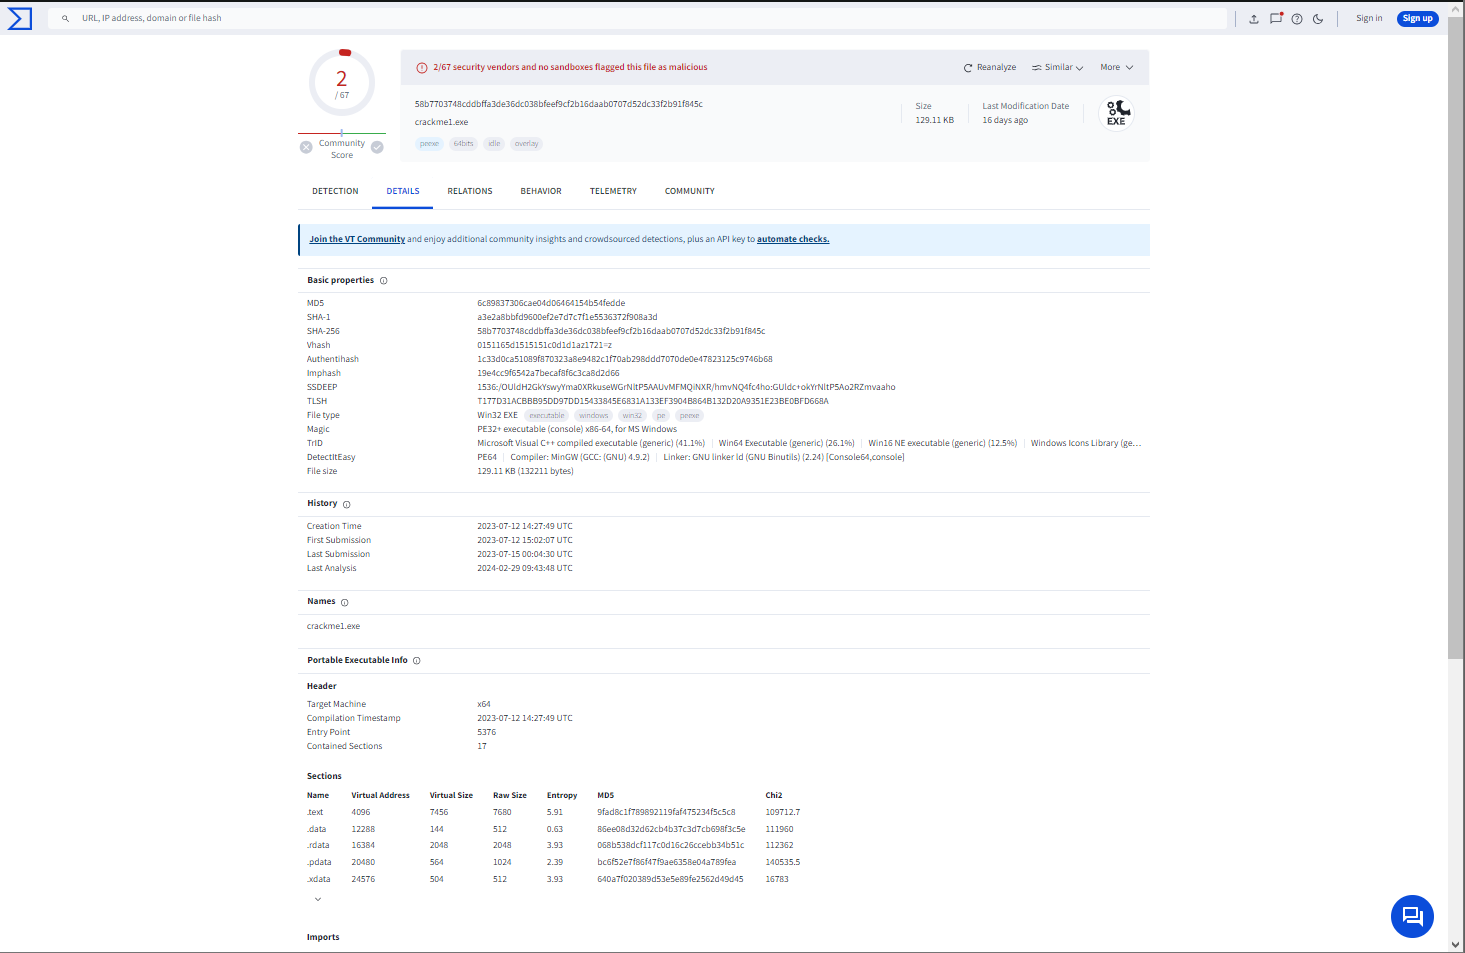Follow the 'Join the VT Community' link

357,240
